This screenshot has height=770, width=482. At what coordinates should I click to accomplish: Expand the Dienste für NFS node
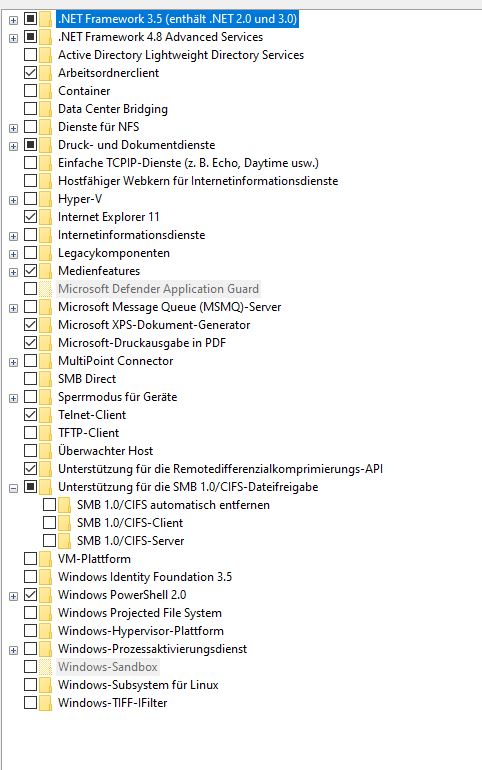pos(13,128)
